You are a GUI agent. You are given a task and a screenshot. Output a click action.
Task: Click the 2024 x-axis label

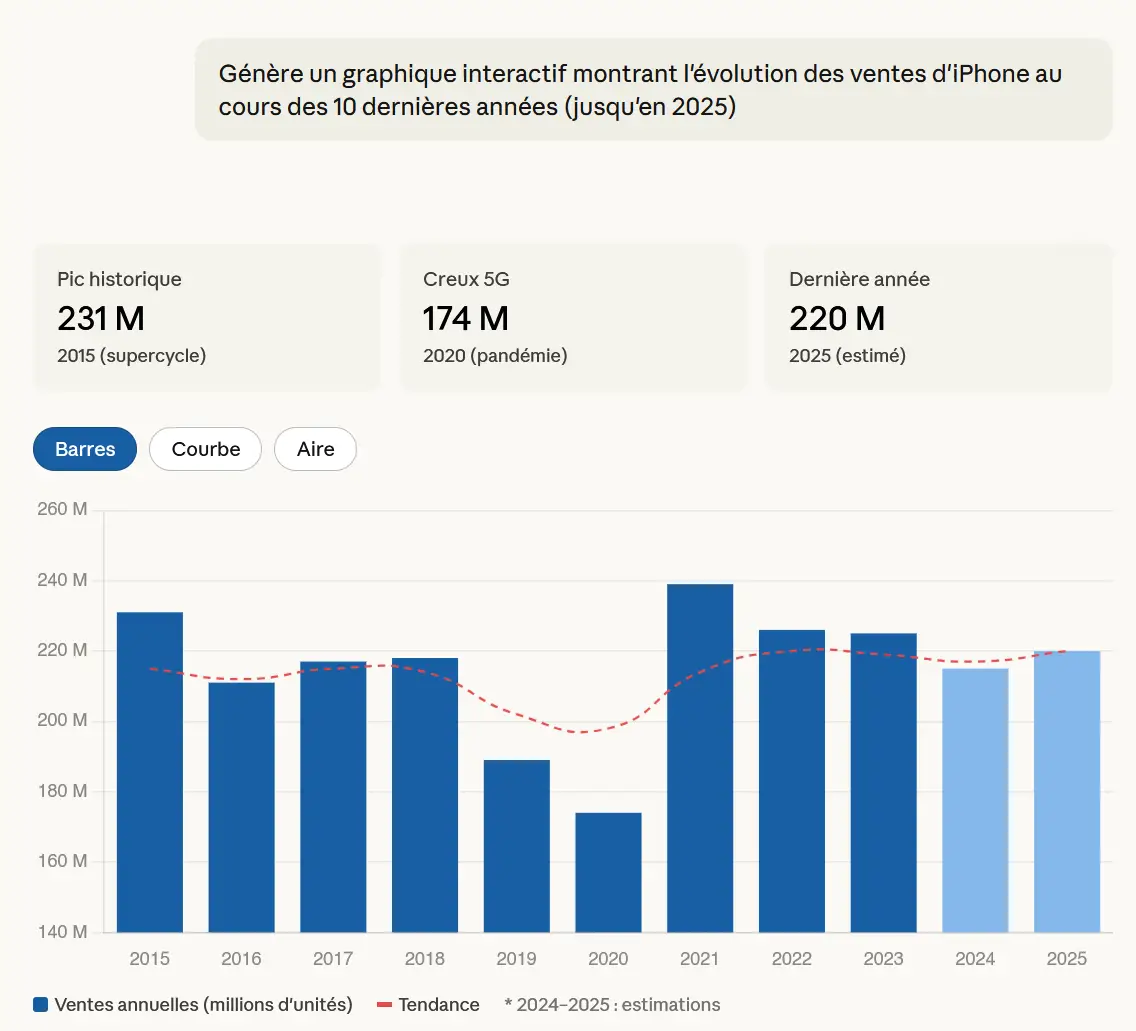point(975,959)
